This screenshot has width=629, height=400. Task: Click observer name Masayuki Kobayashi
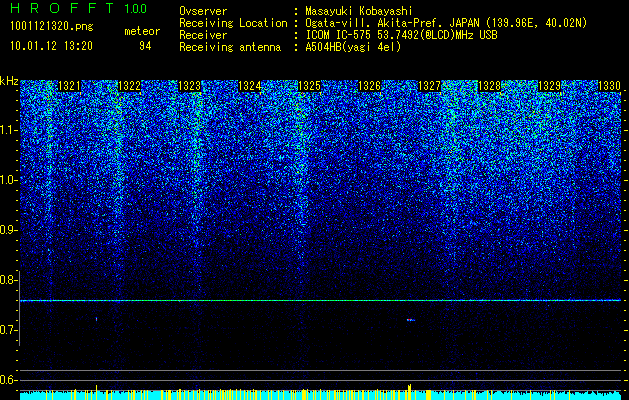359,12
